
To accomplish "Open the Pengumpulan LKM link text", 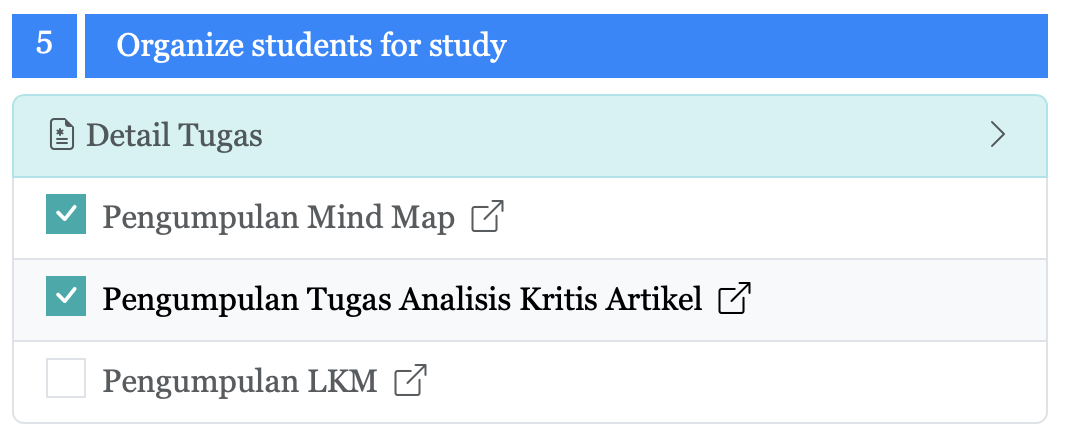I will coord(240,380).
